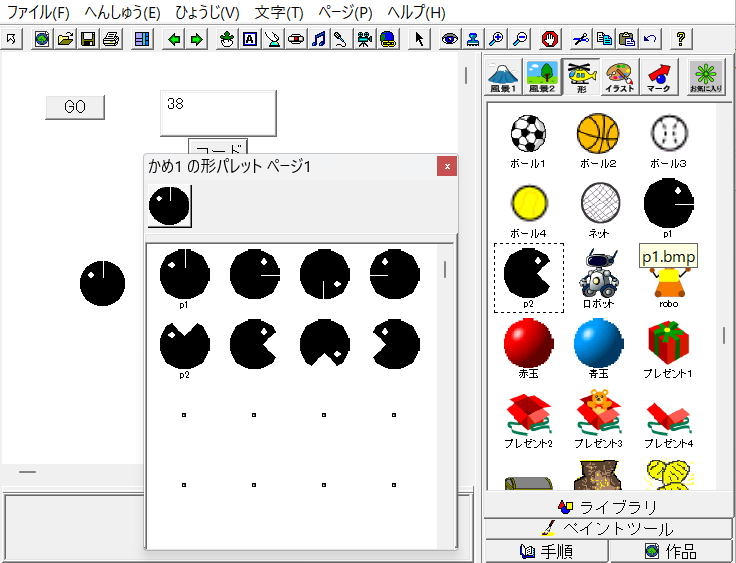Open the 文字(T) menu

click(x=279, y=12)
